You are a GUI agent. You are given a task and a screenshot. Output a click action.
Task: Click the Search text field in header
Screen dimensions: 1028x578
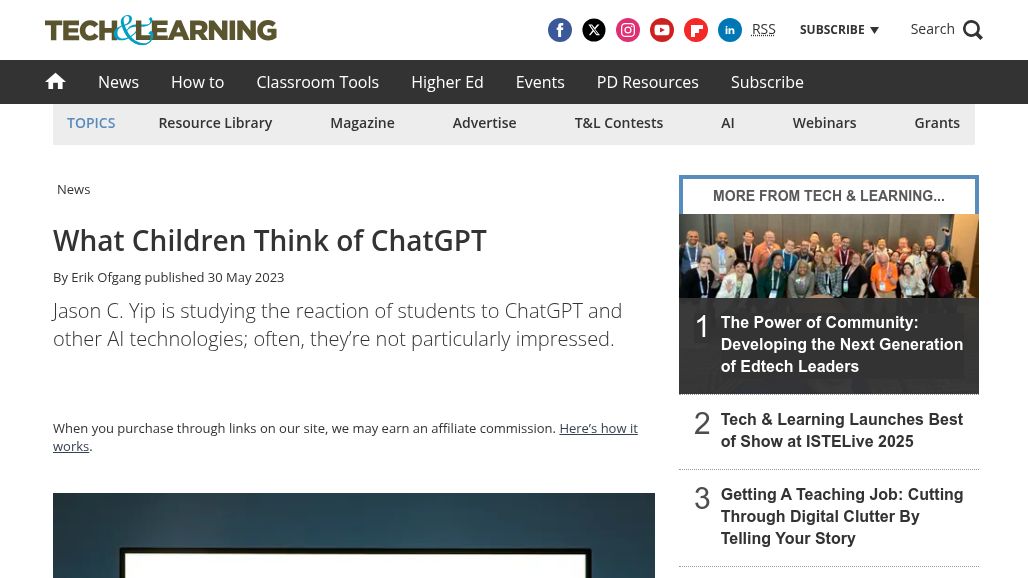[932, 29]
